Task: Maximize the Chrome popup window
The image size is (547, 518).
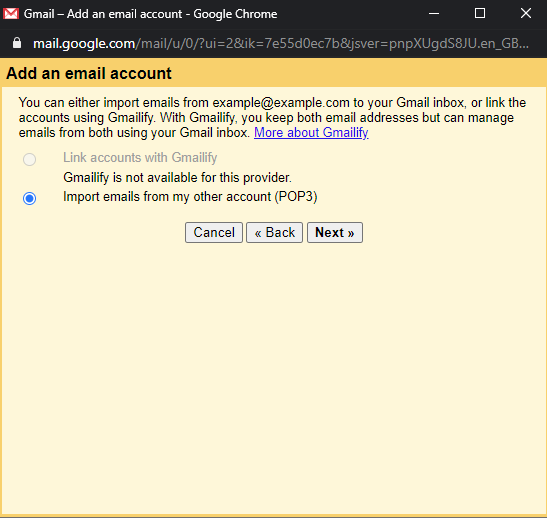Action: coord(480,14)
